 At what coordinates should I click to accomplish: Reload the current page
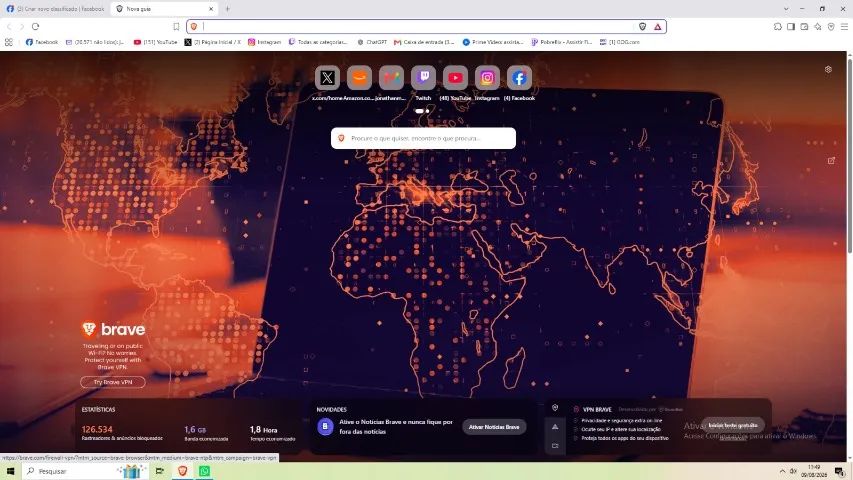point(35,26)
